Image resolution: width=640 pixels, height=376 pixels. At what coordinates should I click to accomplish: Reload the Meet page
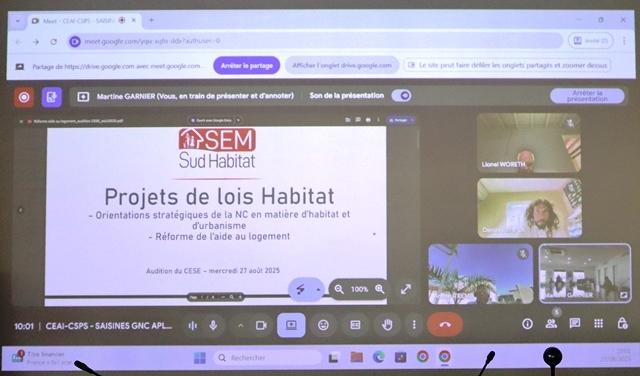tap(53, 42)
